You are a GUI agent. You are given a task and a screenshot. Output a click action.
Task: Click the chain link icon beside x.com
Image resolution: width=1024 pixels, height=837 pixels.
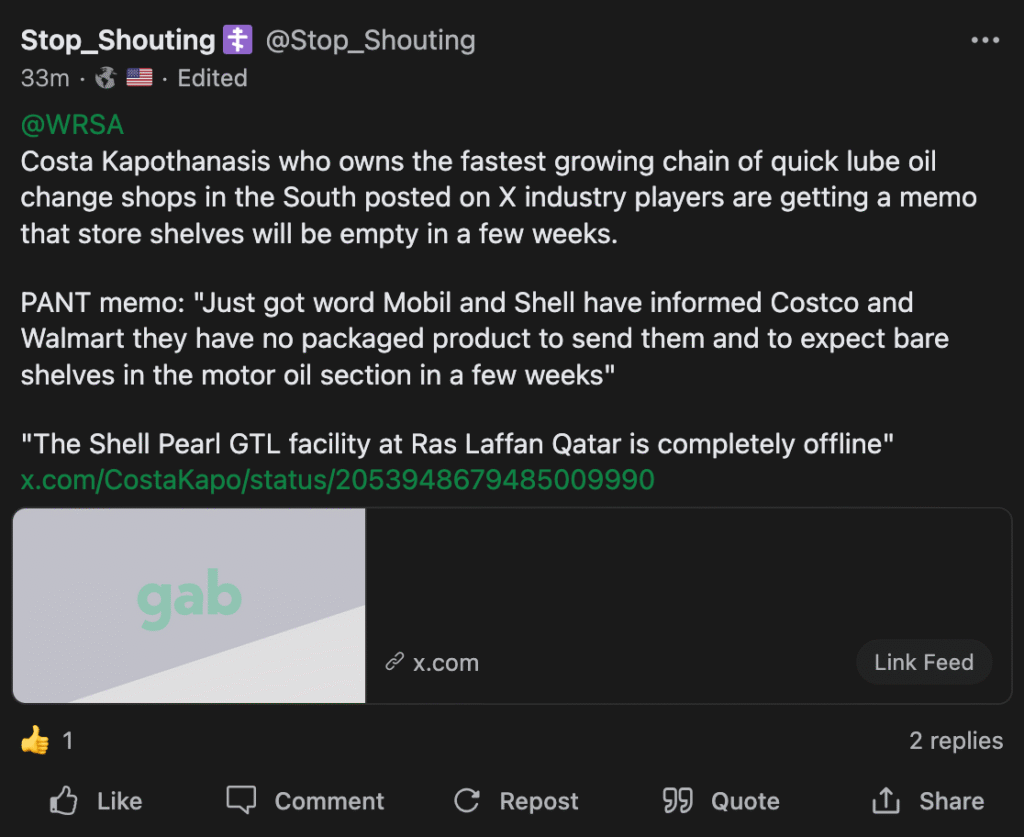pyautogui.click(x=394, y=662)
